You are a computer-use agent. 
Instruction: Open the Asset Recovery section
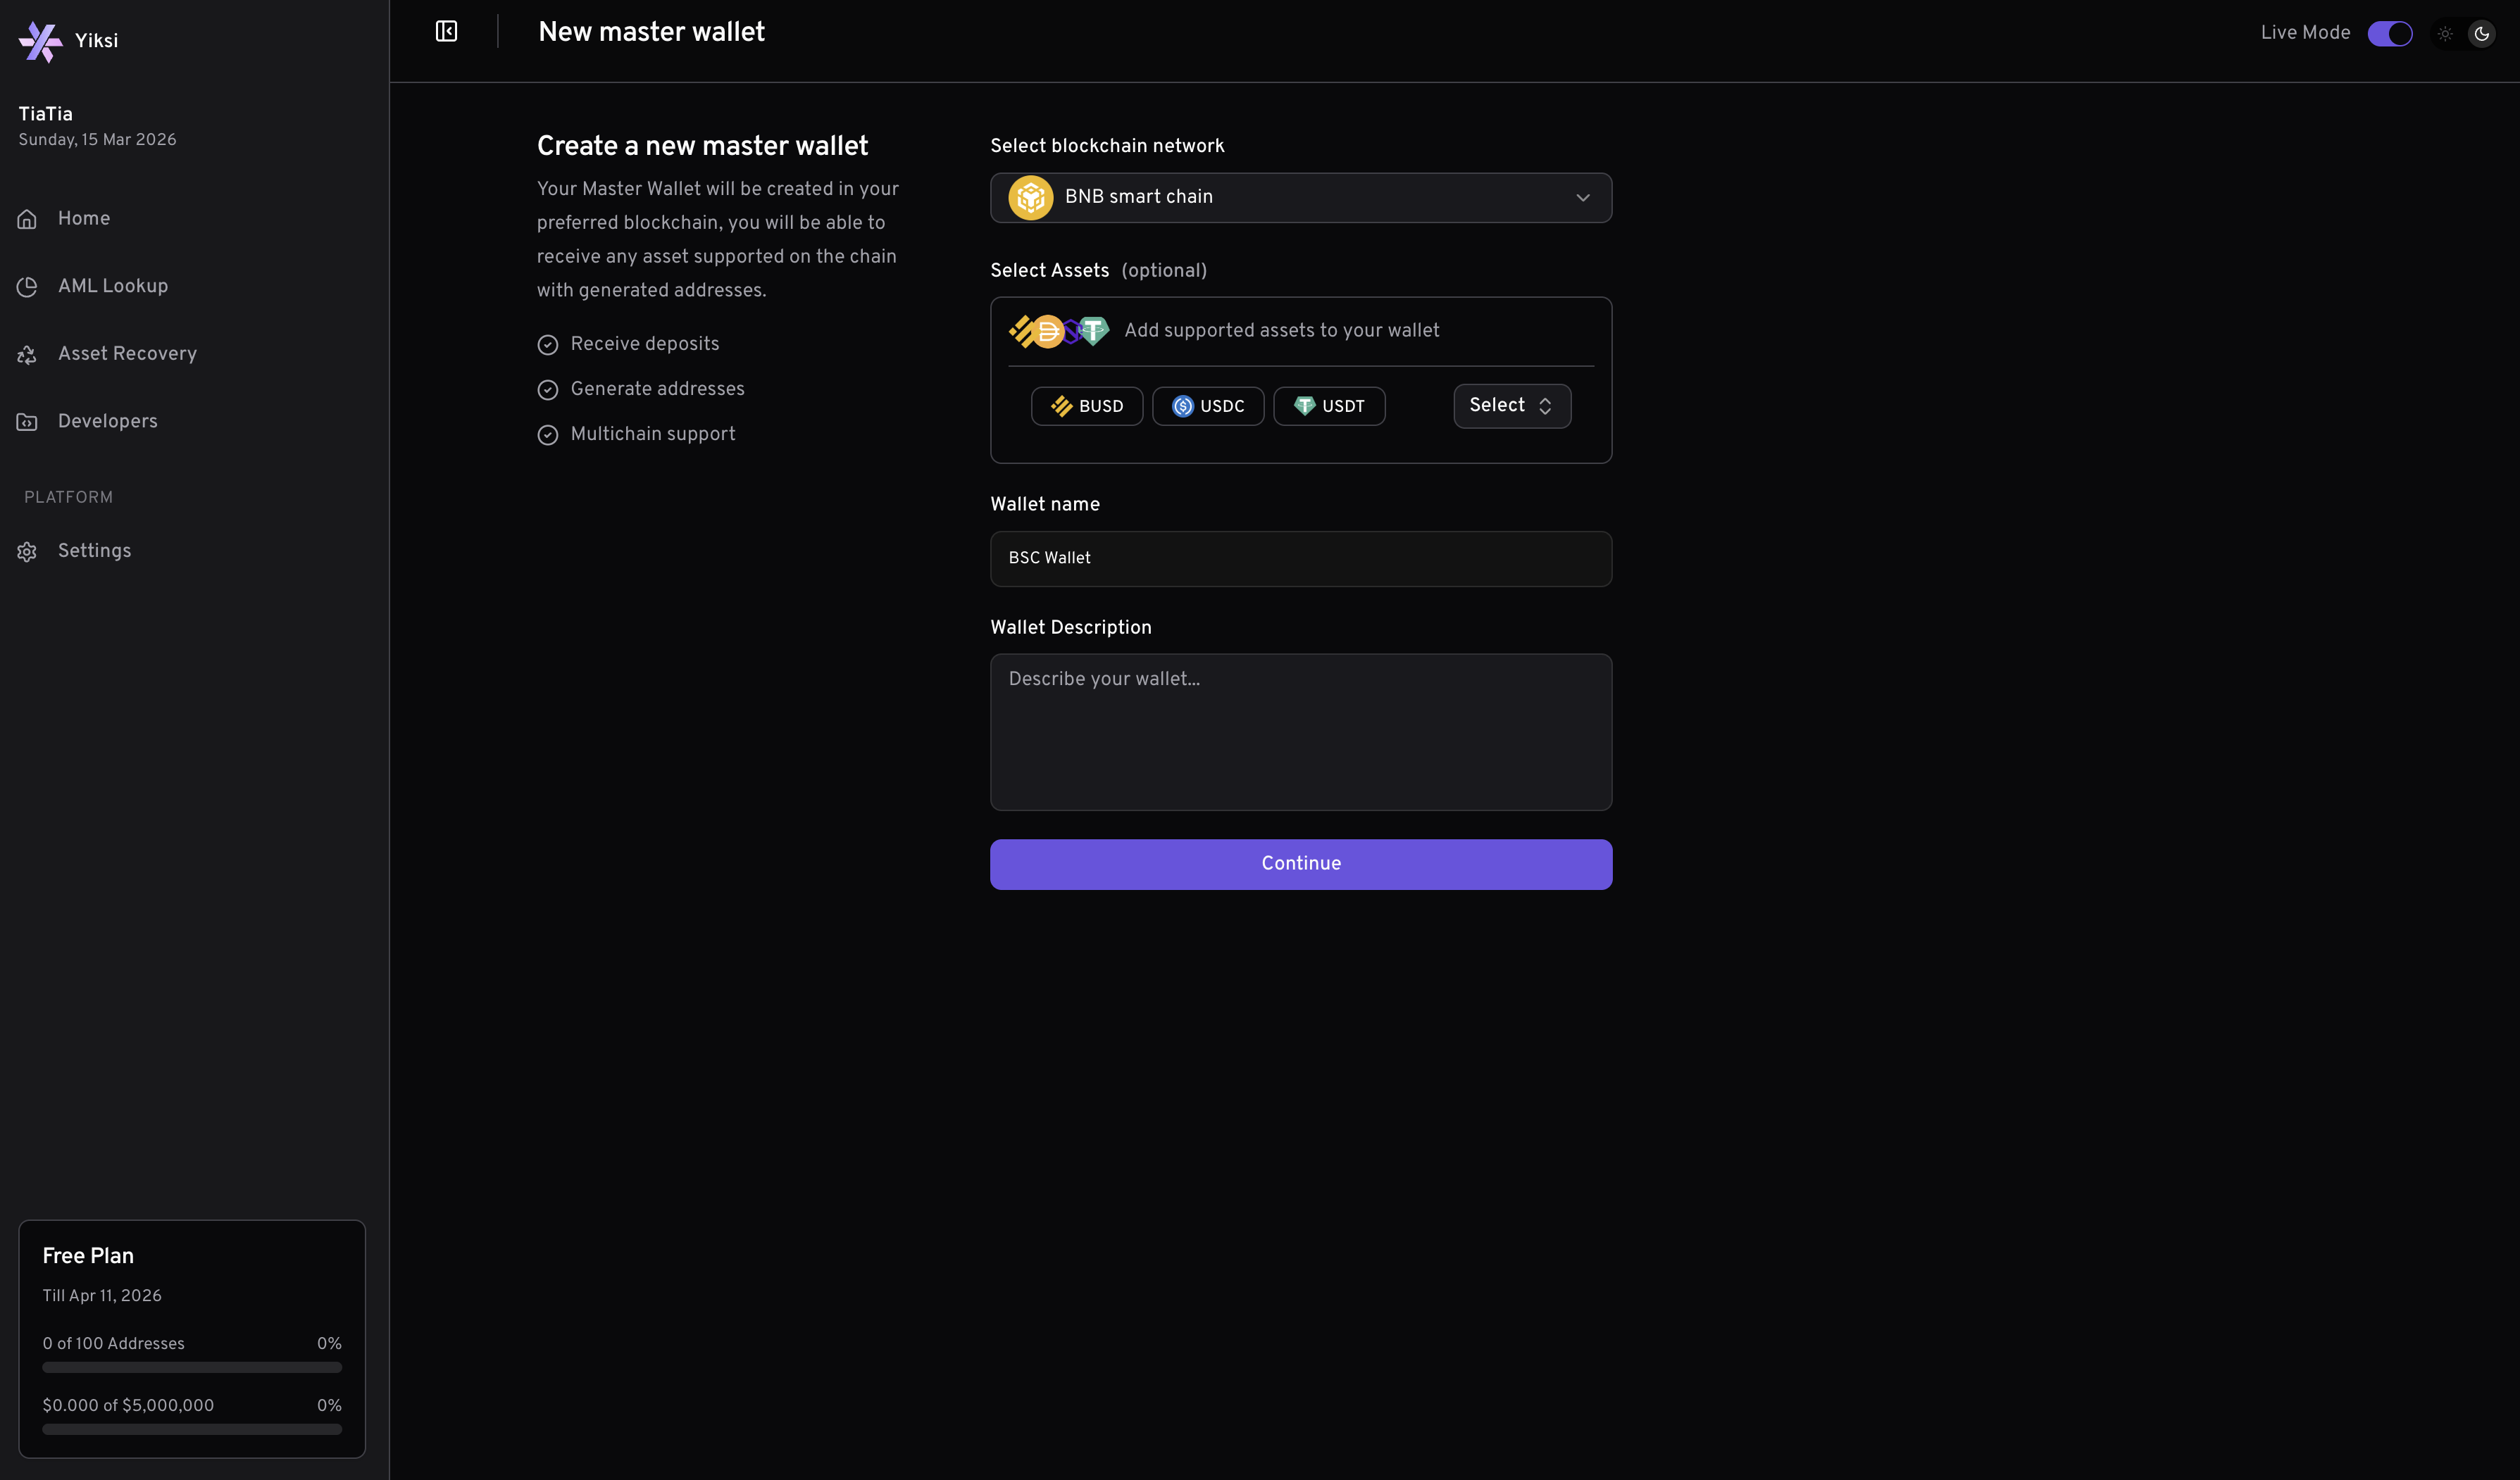[127, 353]
